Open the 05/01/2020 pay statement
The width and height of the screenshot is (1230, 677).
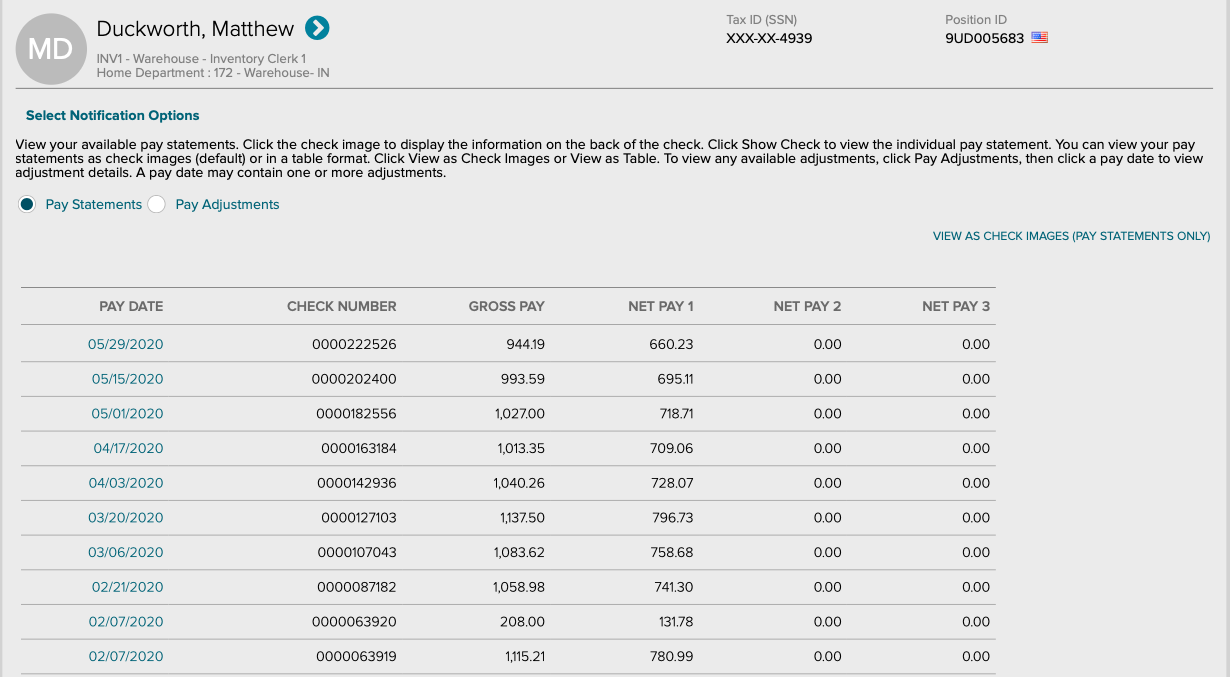127,414
